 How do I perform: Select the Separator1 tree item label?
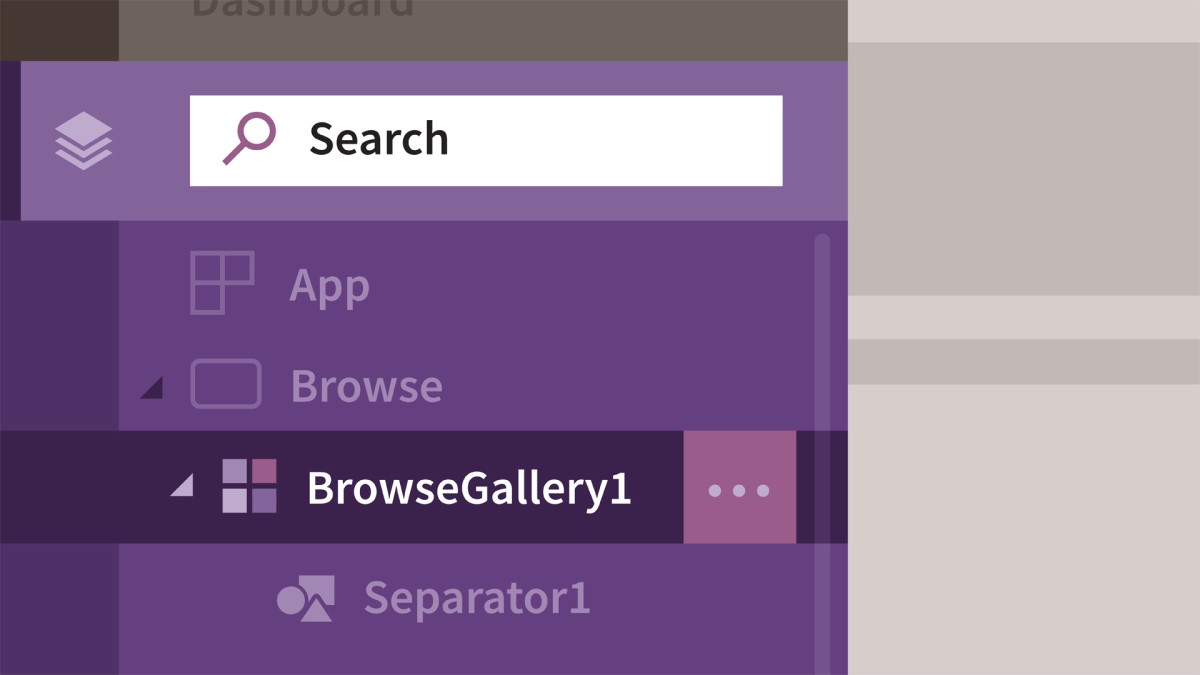point(477,598)
